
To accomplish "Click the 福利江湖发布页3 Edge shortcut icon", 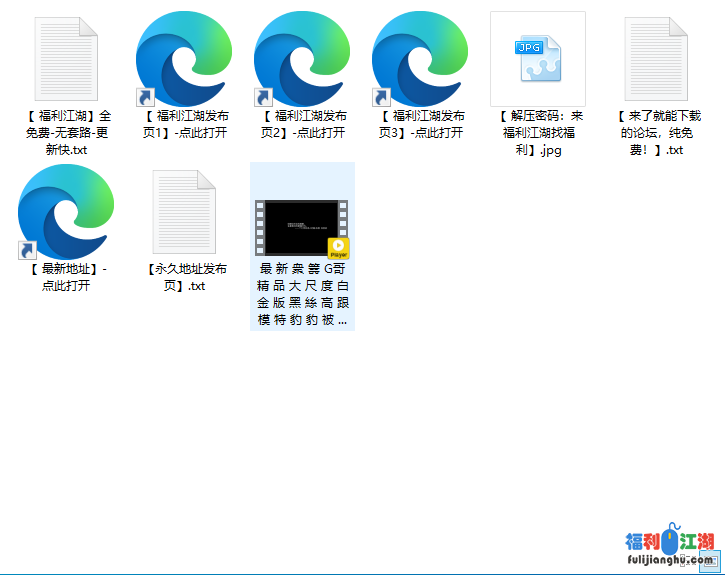I will (420, 60).
